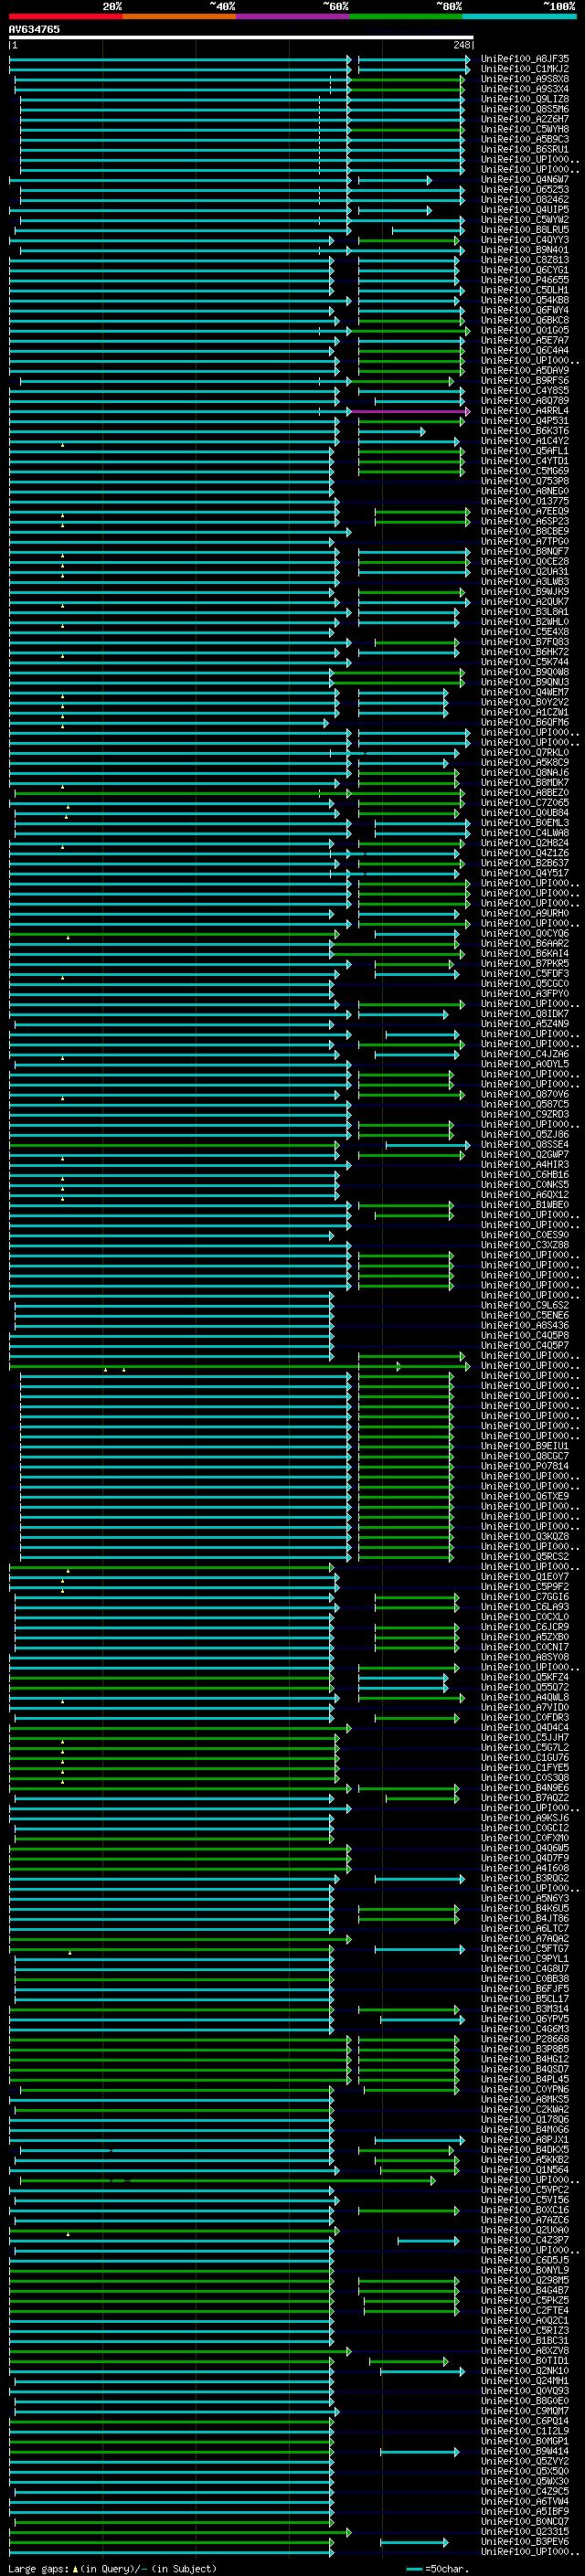This screenshot has height=2576, width=585.
Task: Choose hit UniRef100_Q4UIP5
Action: coord(525,210)
